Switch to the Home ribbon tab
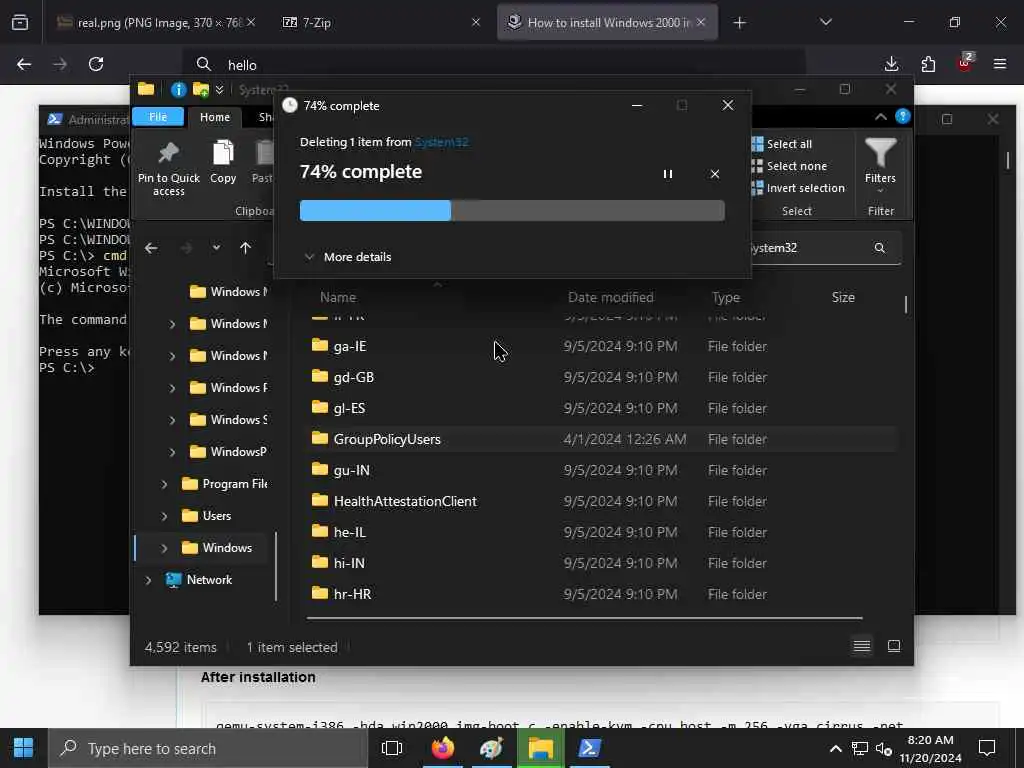This screenshot has height=768, width=1024. click(x=215, y=117)
